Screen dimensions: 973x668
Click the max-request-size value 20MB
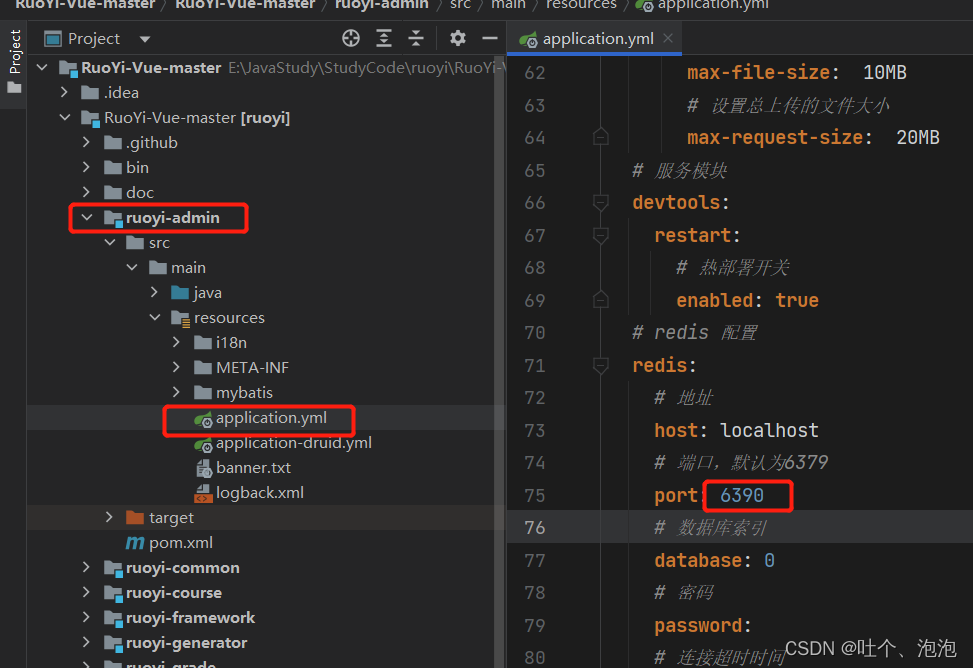918,137
